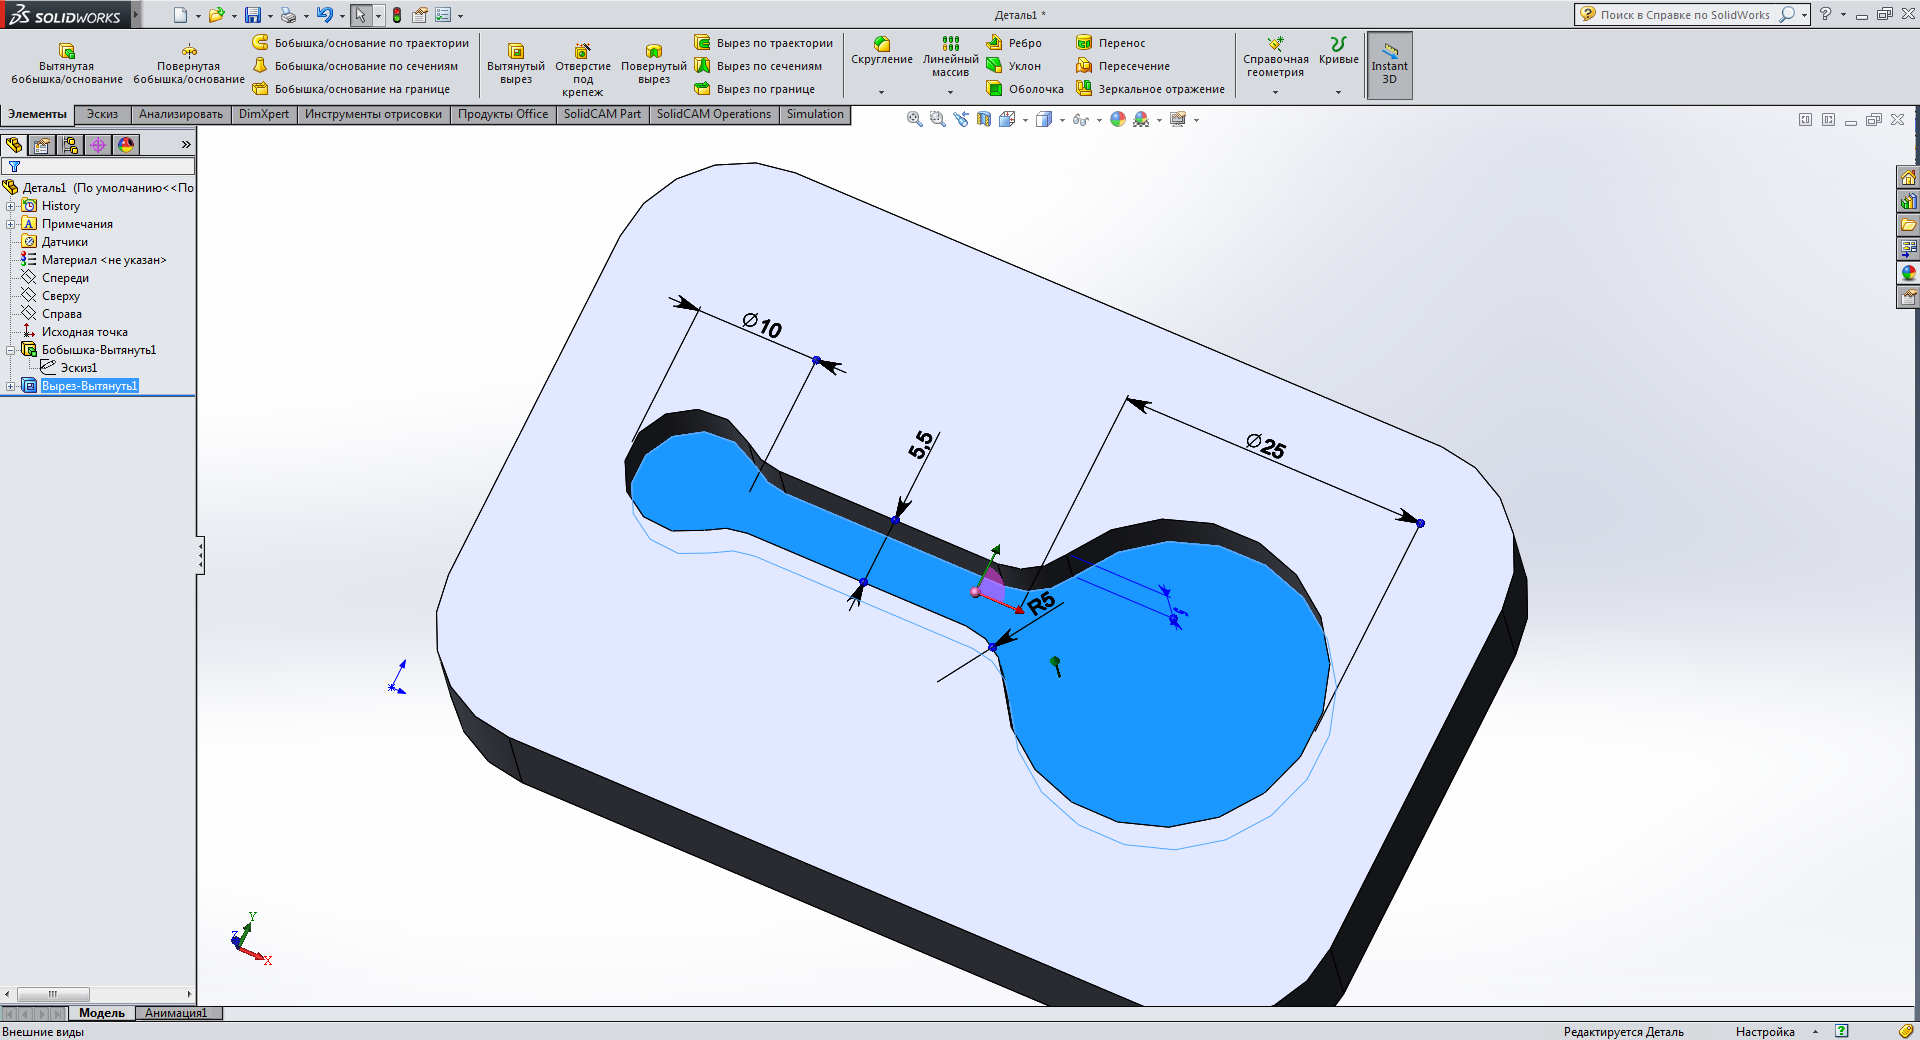Click the view orientation icon
This screenshot has height=1040, width=1920.
pos(1007,119)
